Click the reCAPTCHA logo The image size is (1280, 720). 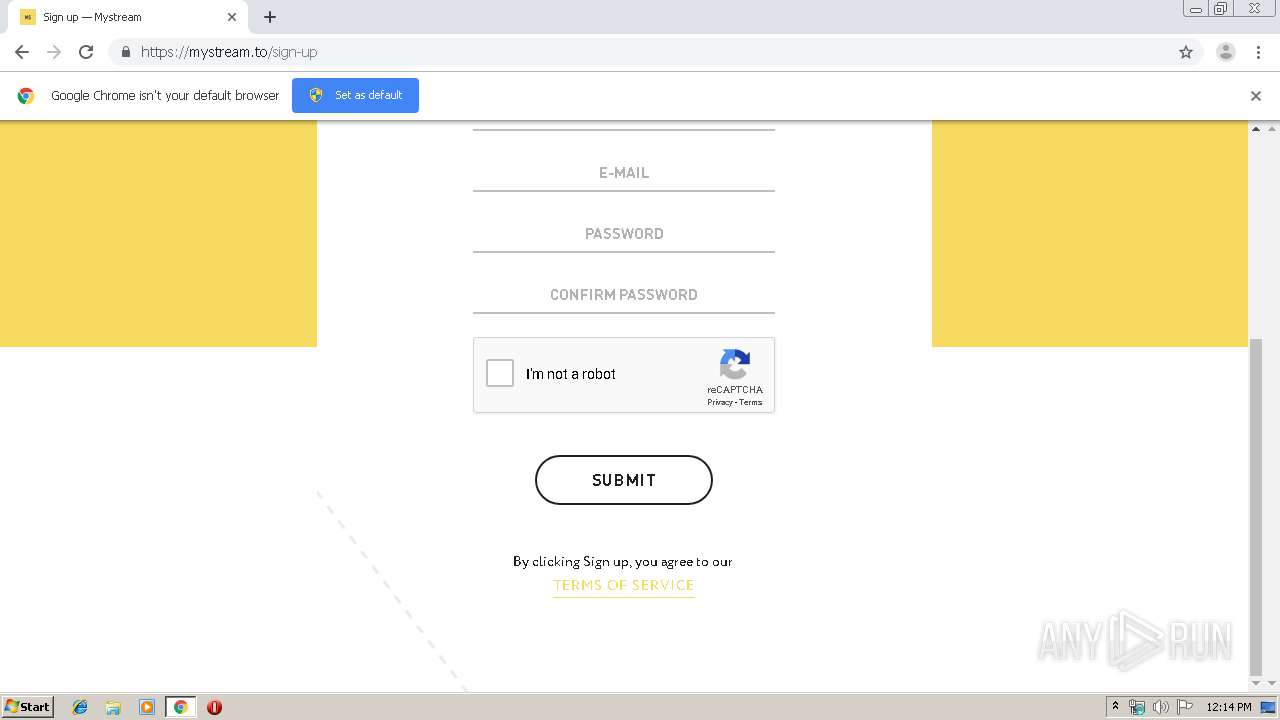coord(735,365)
